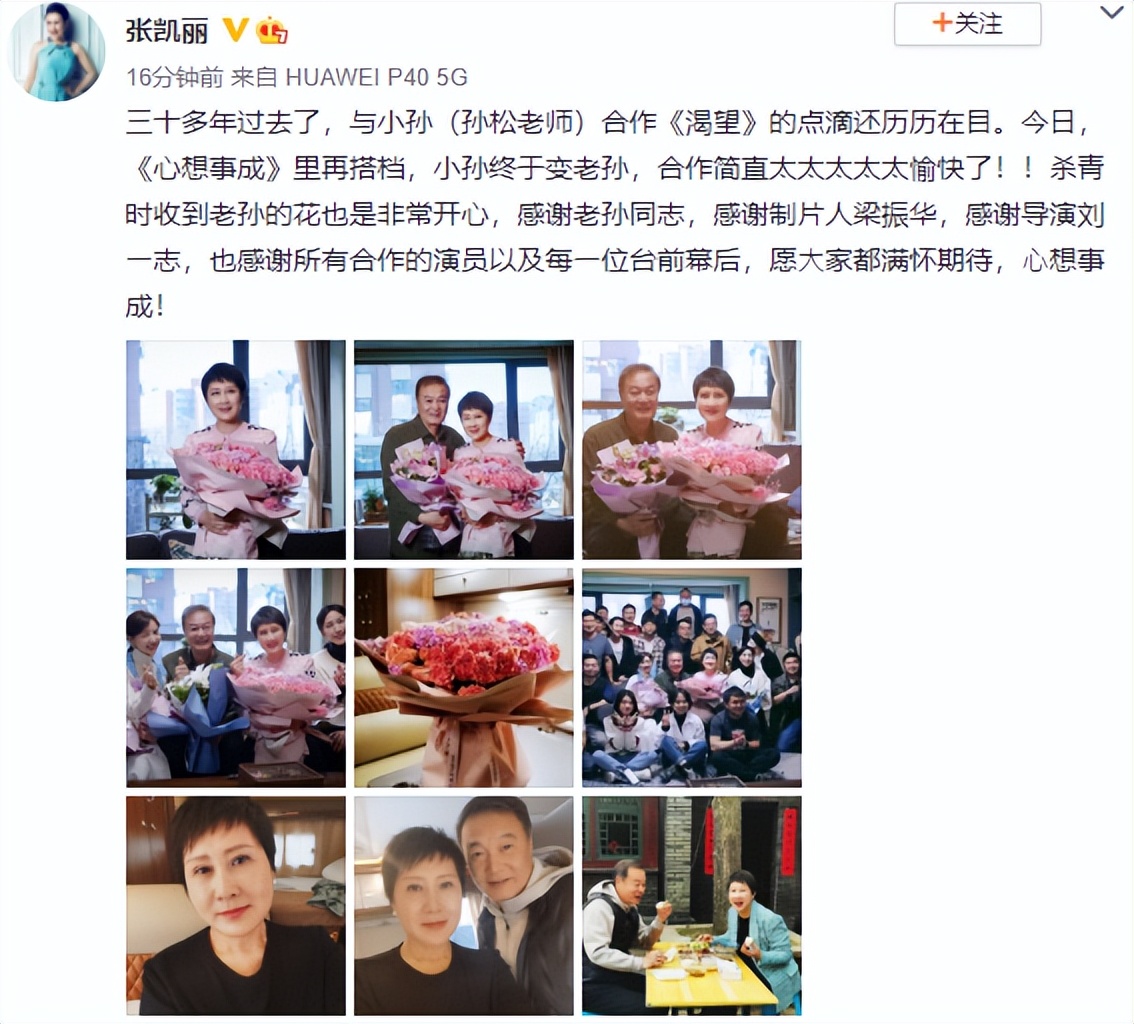
Task: Click the membership crown icon beside username
Action: coord(271,30)
